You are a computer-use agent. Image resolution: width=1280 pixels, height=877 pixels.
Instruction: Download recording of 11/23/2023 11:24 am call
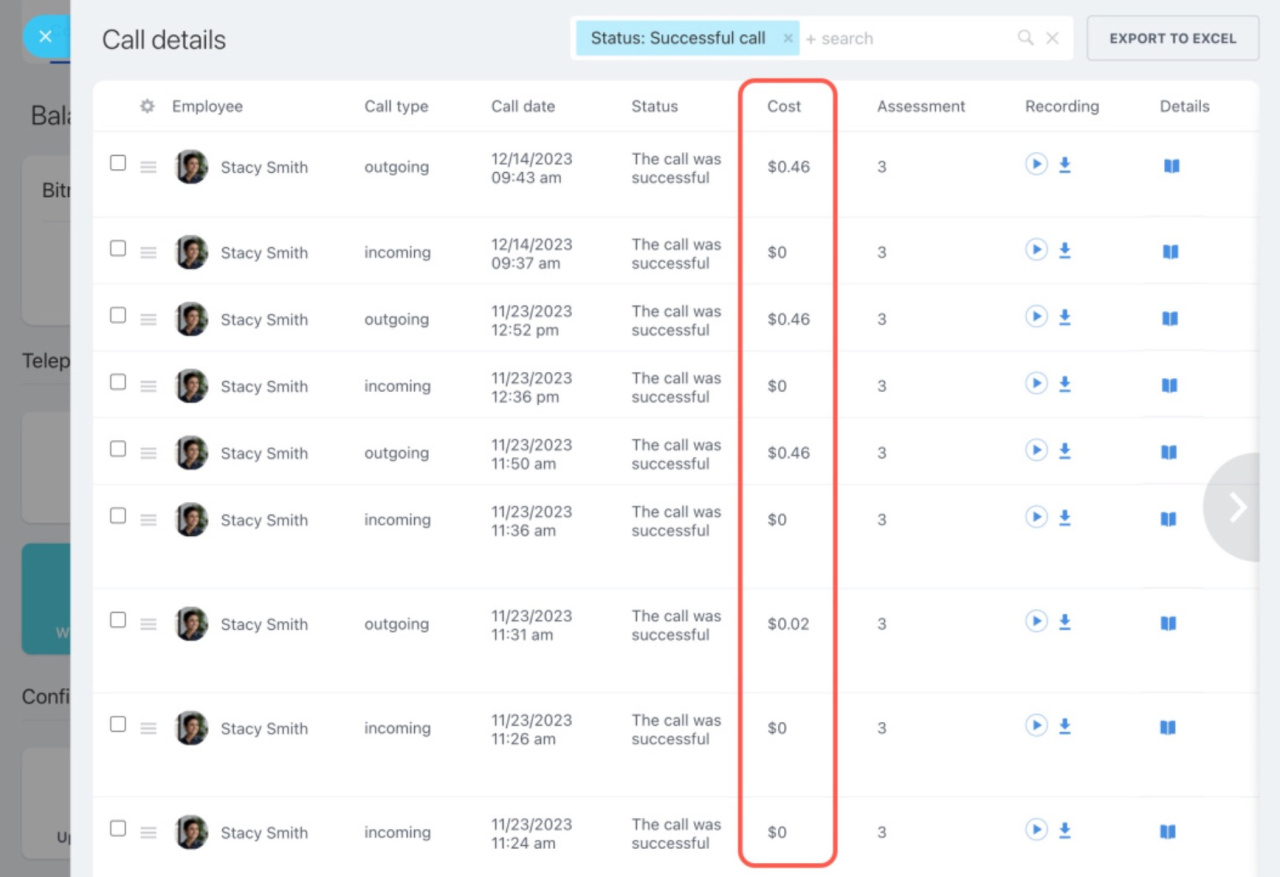[1065, 830]
